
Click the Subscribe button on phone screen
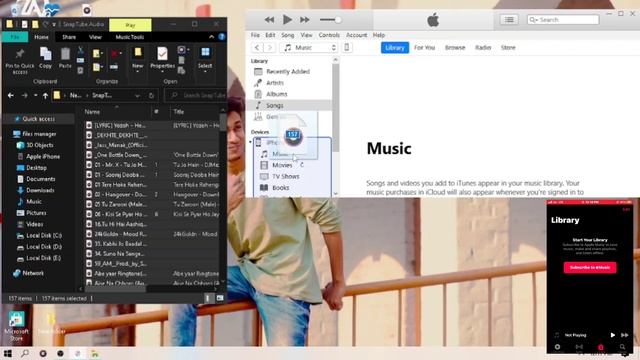tap(590, 267)
